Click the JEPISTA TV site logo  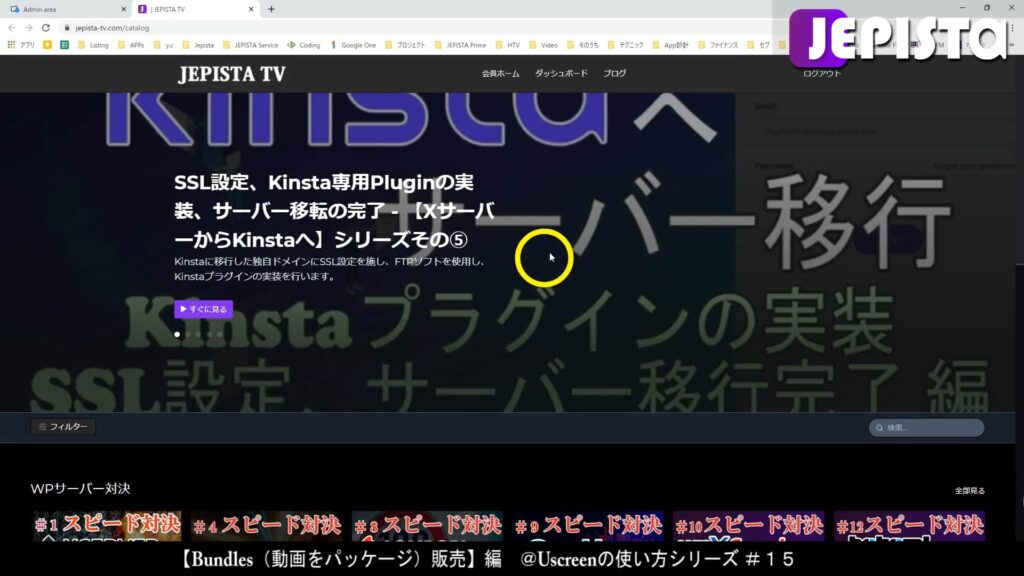232,74
